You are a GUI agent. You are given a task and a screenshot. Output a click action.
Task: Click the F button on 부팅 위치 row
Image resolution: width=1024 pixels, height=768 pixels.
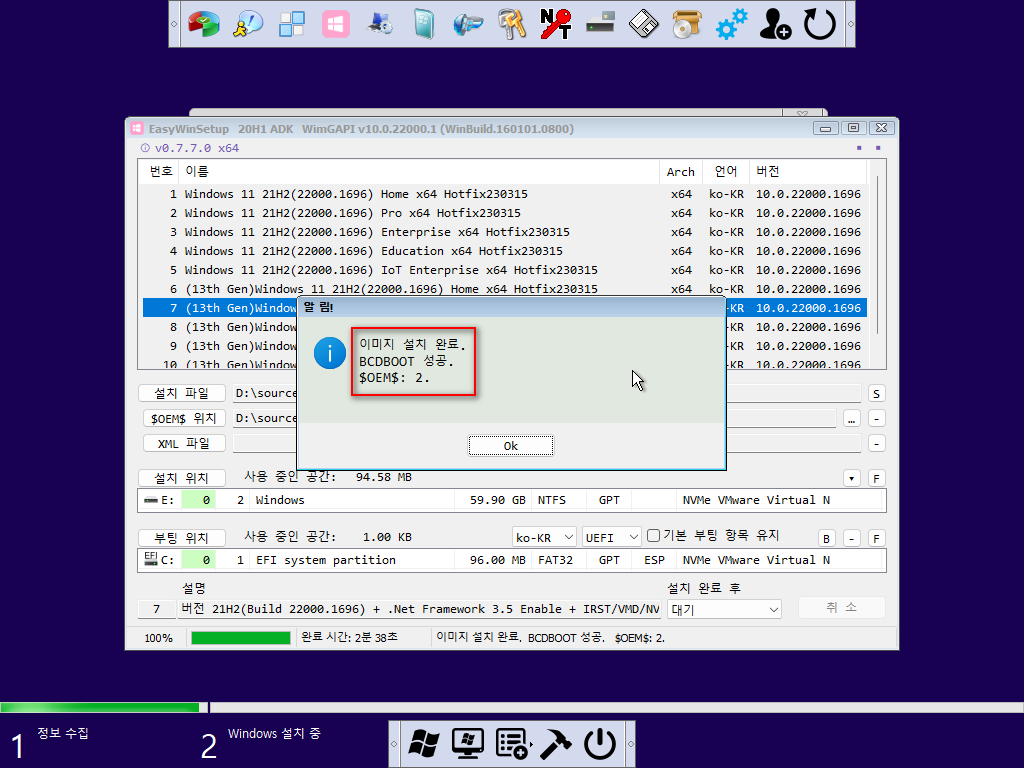tap(876, 539)
